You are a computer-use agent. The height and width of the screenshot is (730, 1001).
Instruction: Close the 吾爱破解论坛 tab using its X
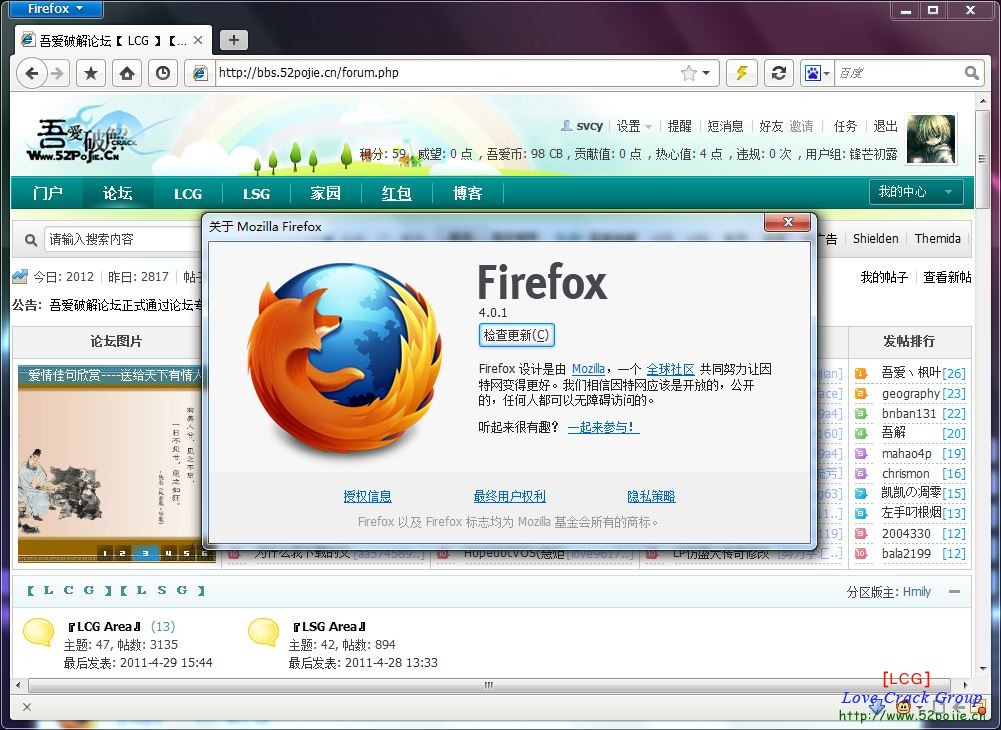pos(198,40)
